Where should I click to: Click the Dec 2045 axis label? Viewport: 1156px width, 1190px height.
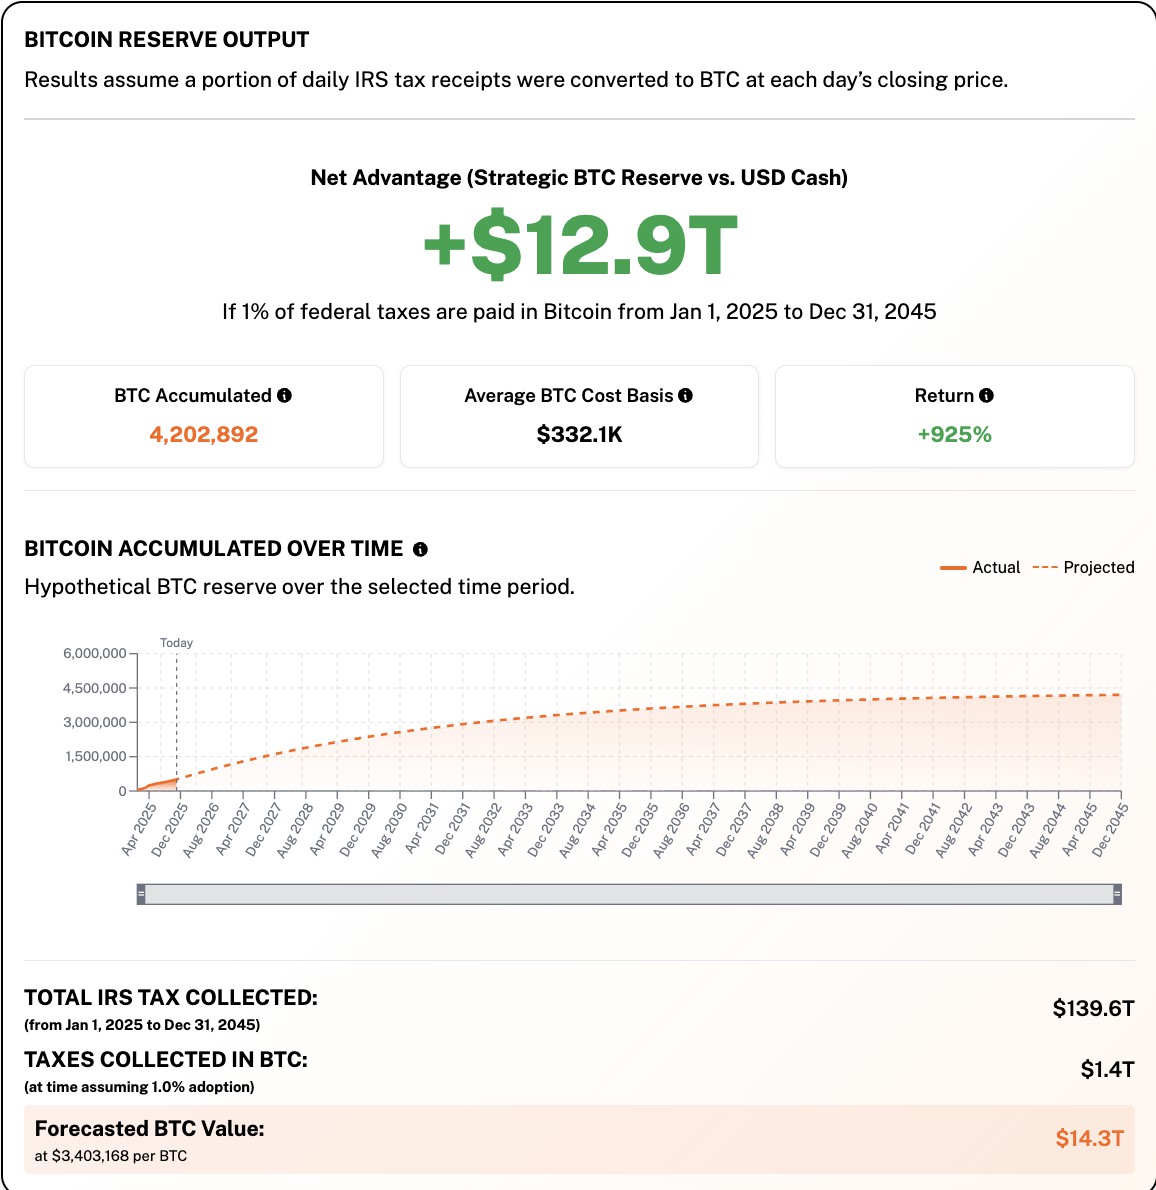tap(1109, 831)
